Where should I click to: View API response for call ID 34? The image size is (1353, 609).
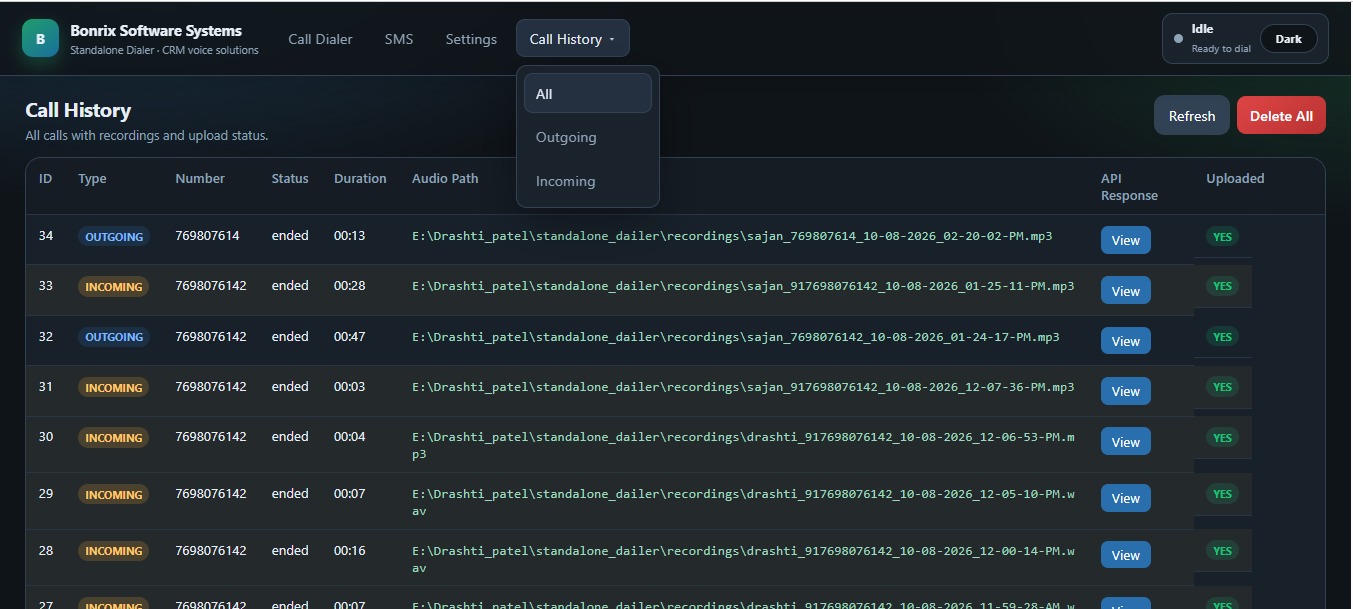pyautogui.click(x=1126, y=240)
